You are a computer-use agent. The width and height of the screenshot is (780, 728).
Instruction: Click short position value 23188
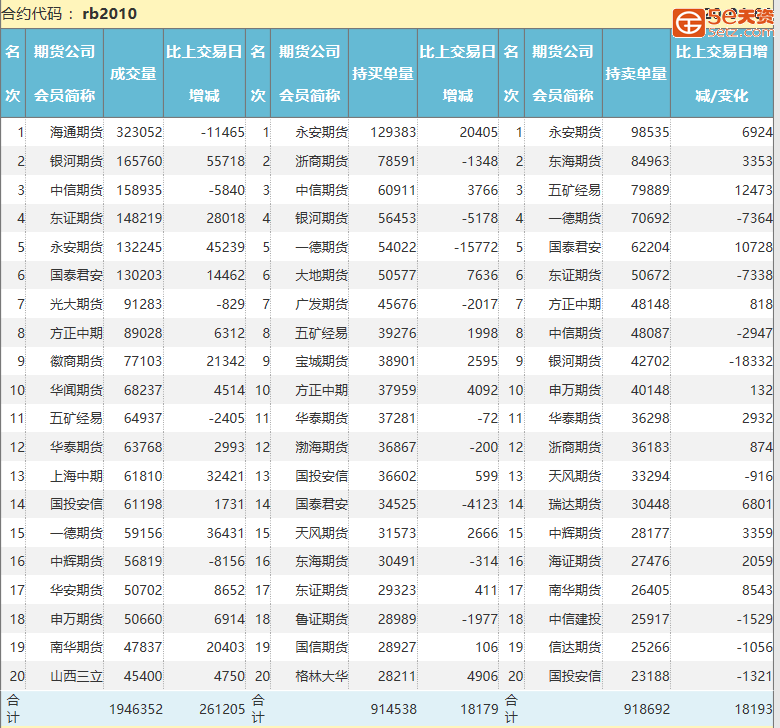pos(650,676)
